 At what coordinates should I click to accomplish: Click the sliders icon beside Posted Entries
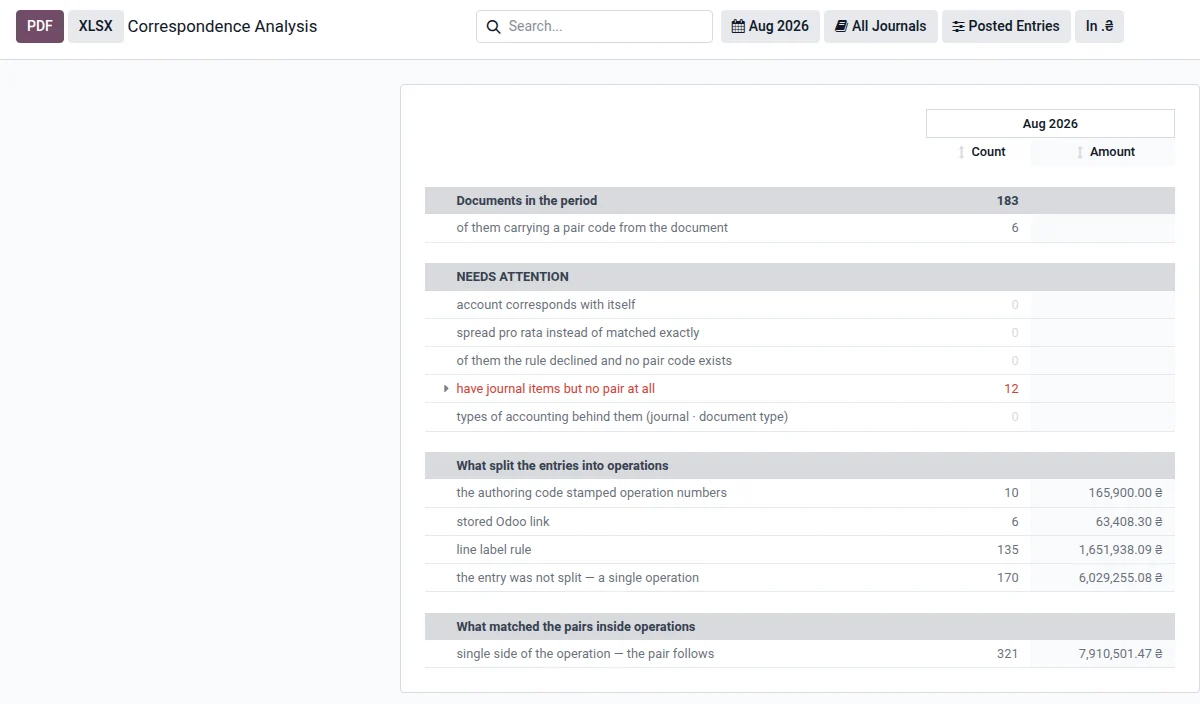(x=958, y=27)
